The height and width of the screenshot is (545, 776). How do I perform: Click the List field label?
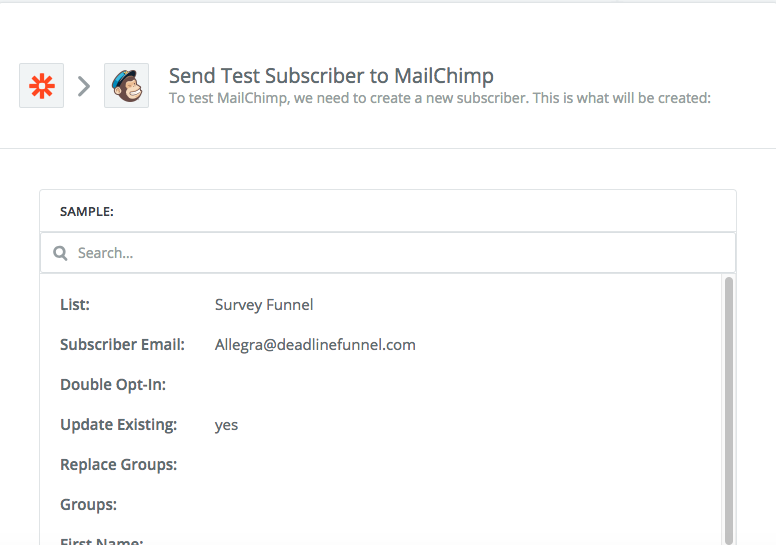click(75, 305)
